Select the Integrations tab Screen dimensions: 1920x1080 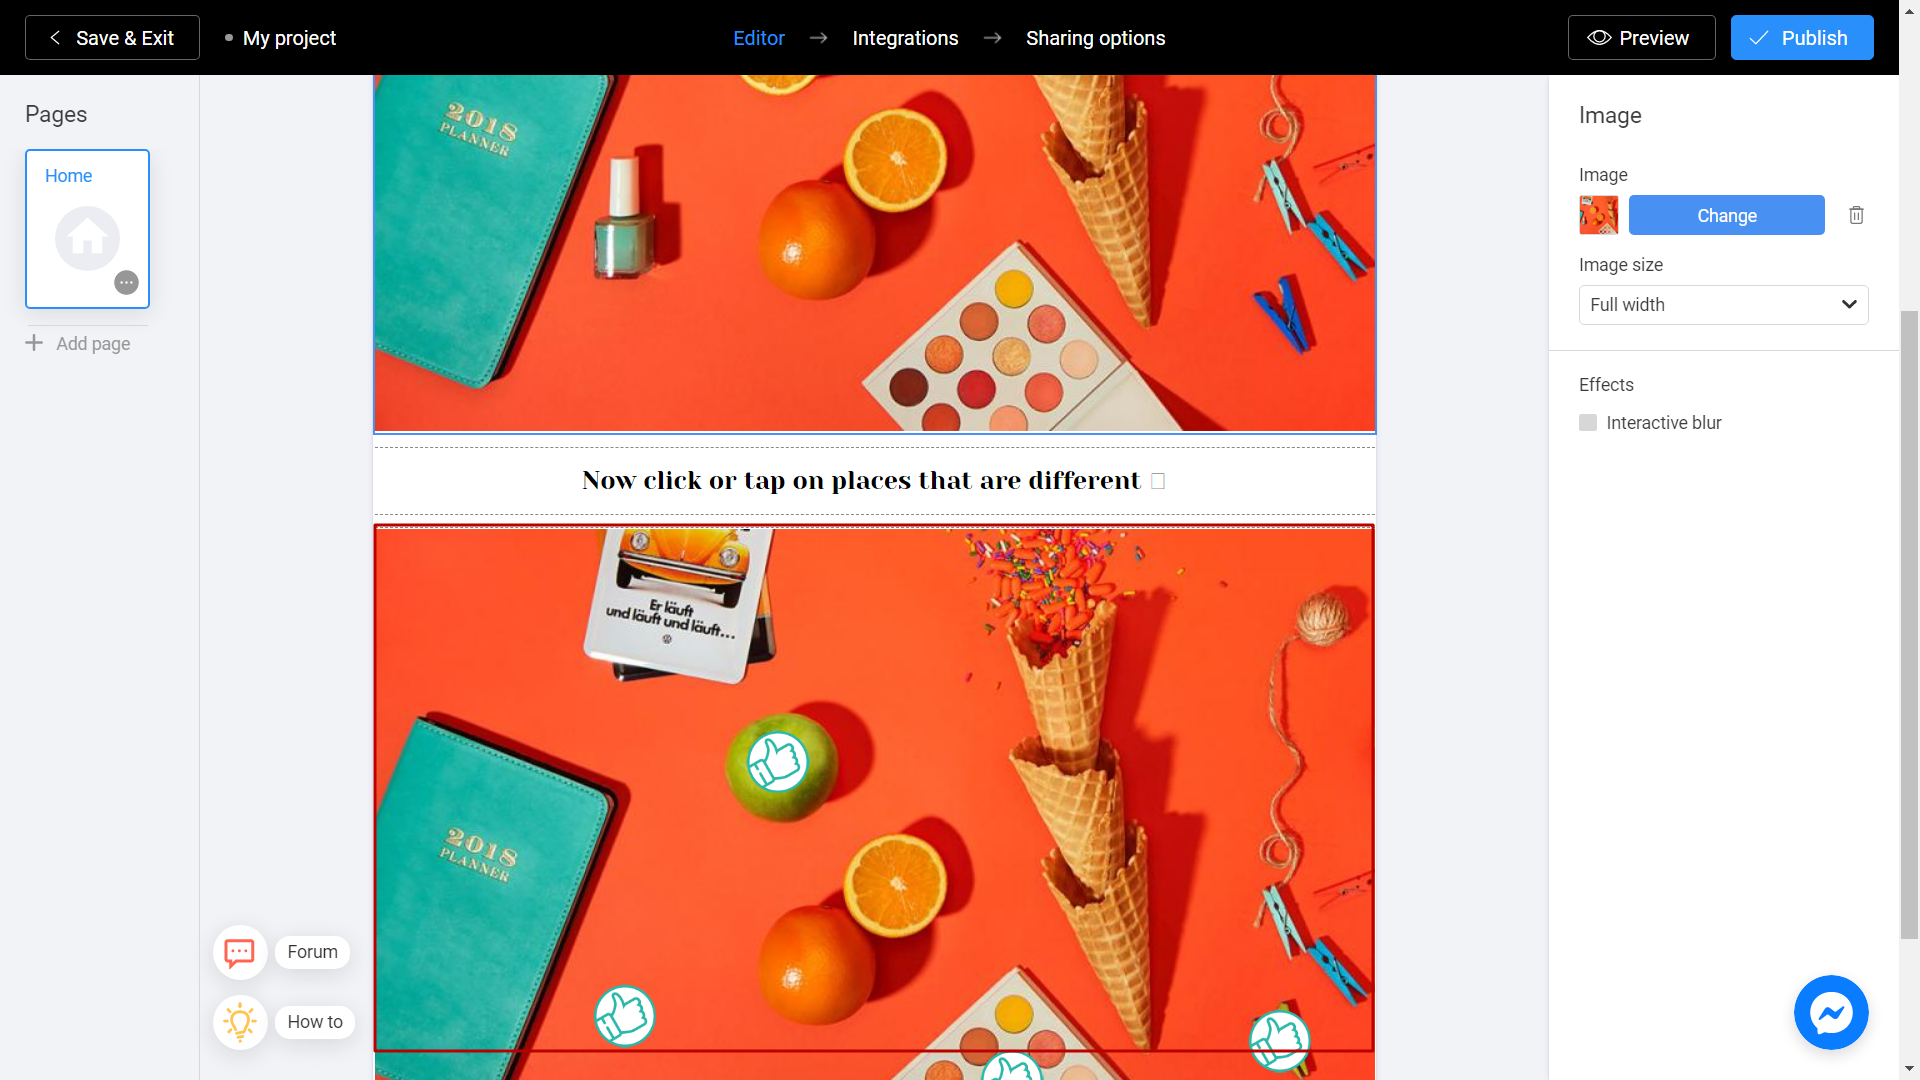(906, 37)
